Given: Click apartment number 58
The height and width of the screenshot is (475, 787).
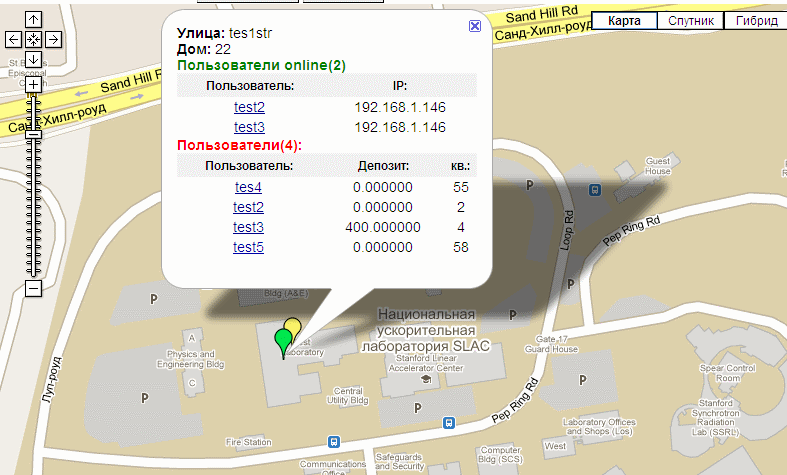Looking at the screenshot, I should coord(460,247).
